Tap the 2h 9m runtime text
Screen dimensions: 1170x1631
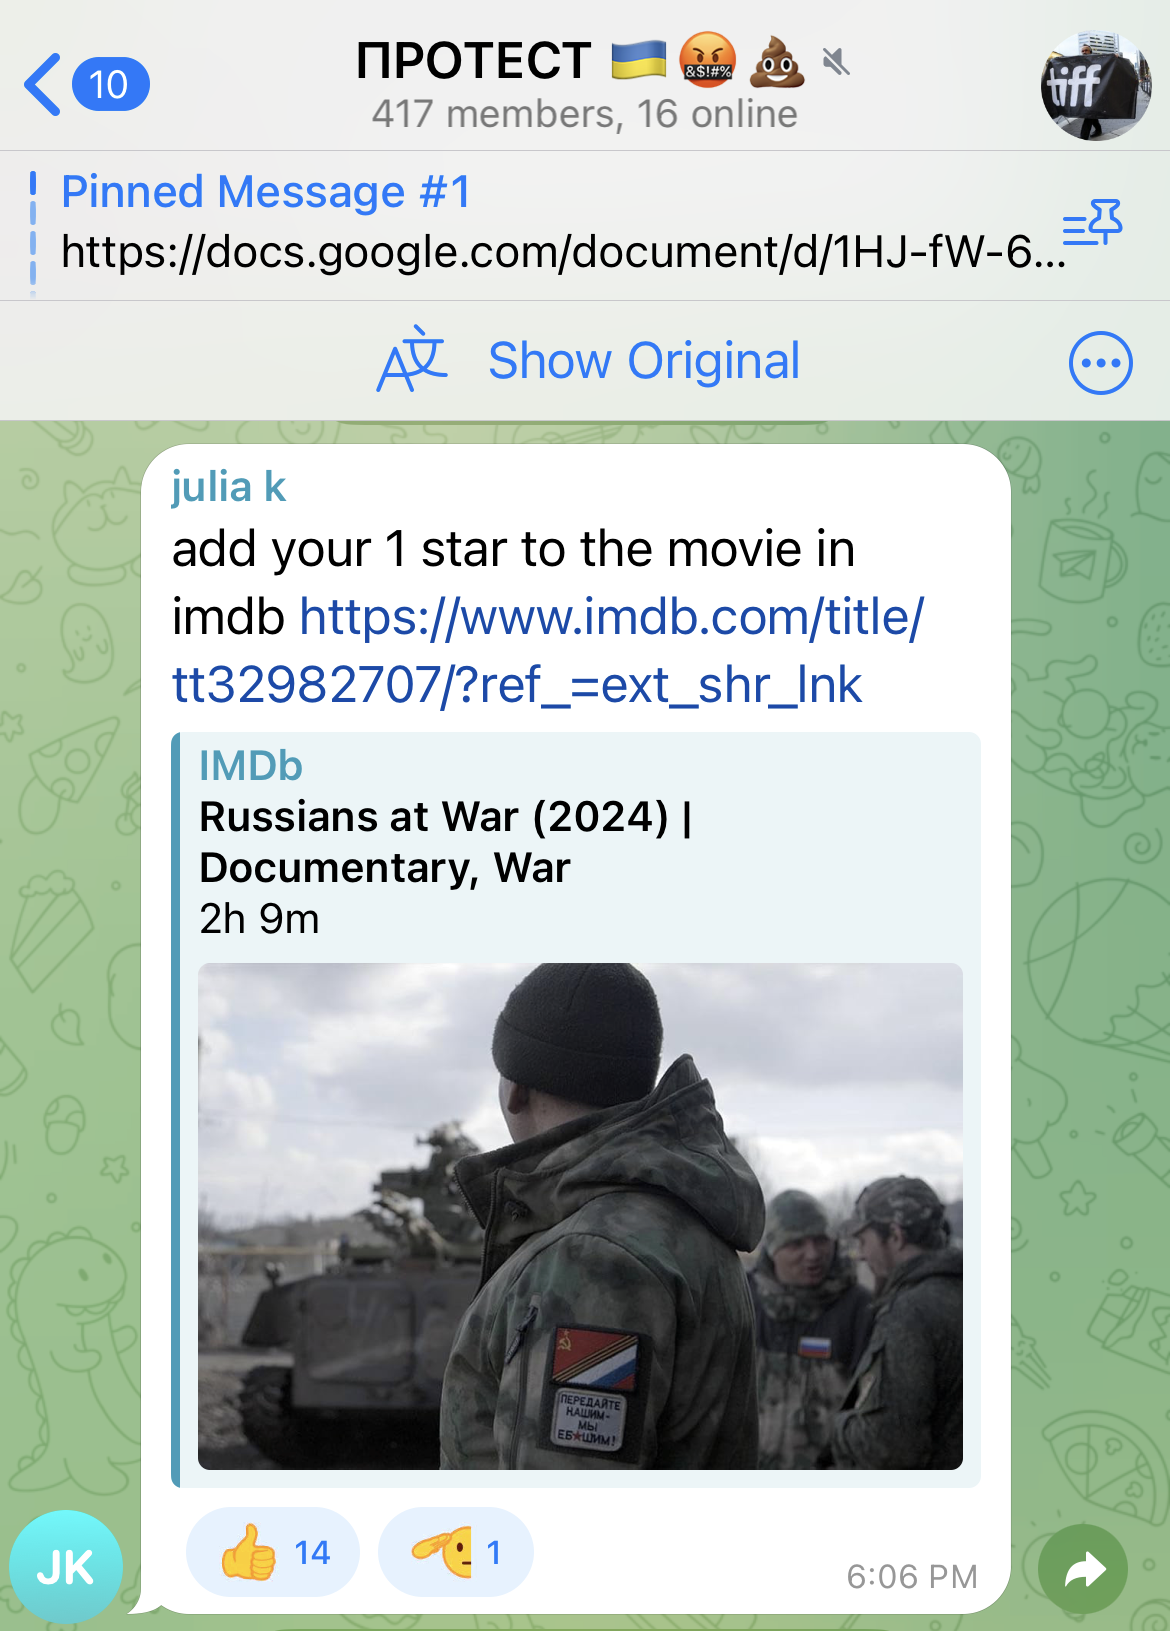coord(259,919)
